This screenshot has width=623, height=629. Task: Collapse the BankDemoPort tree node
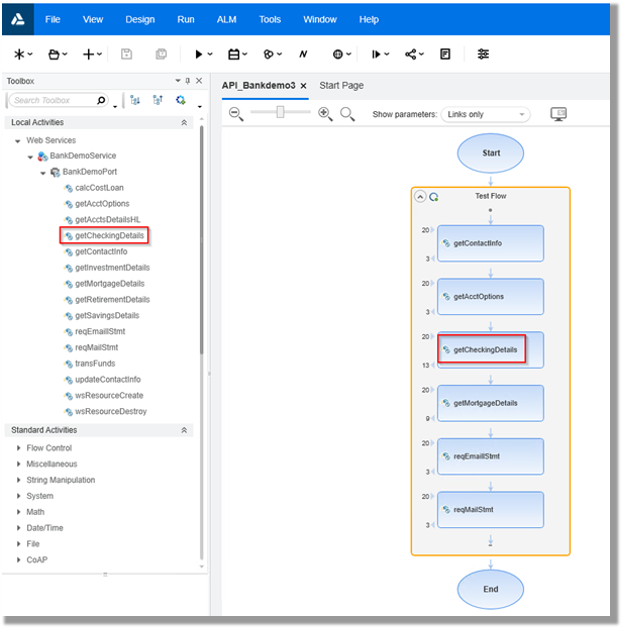43,173
